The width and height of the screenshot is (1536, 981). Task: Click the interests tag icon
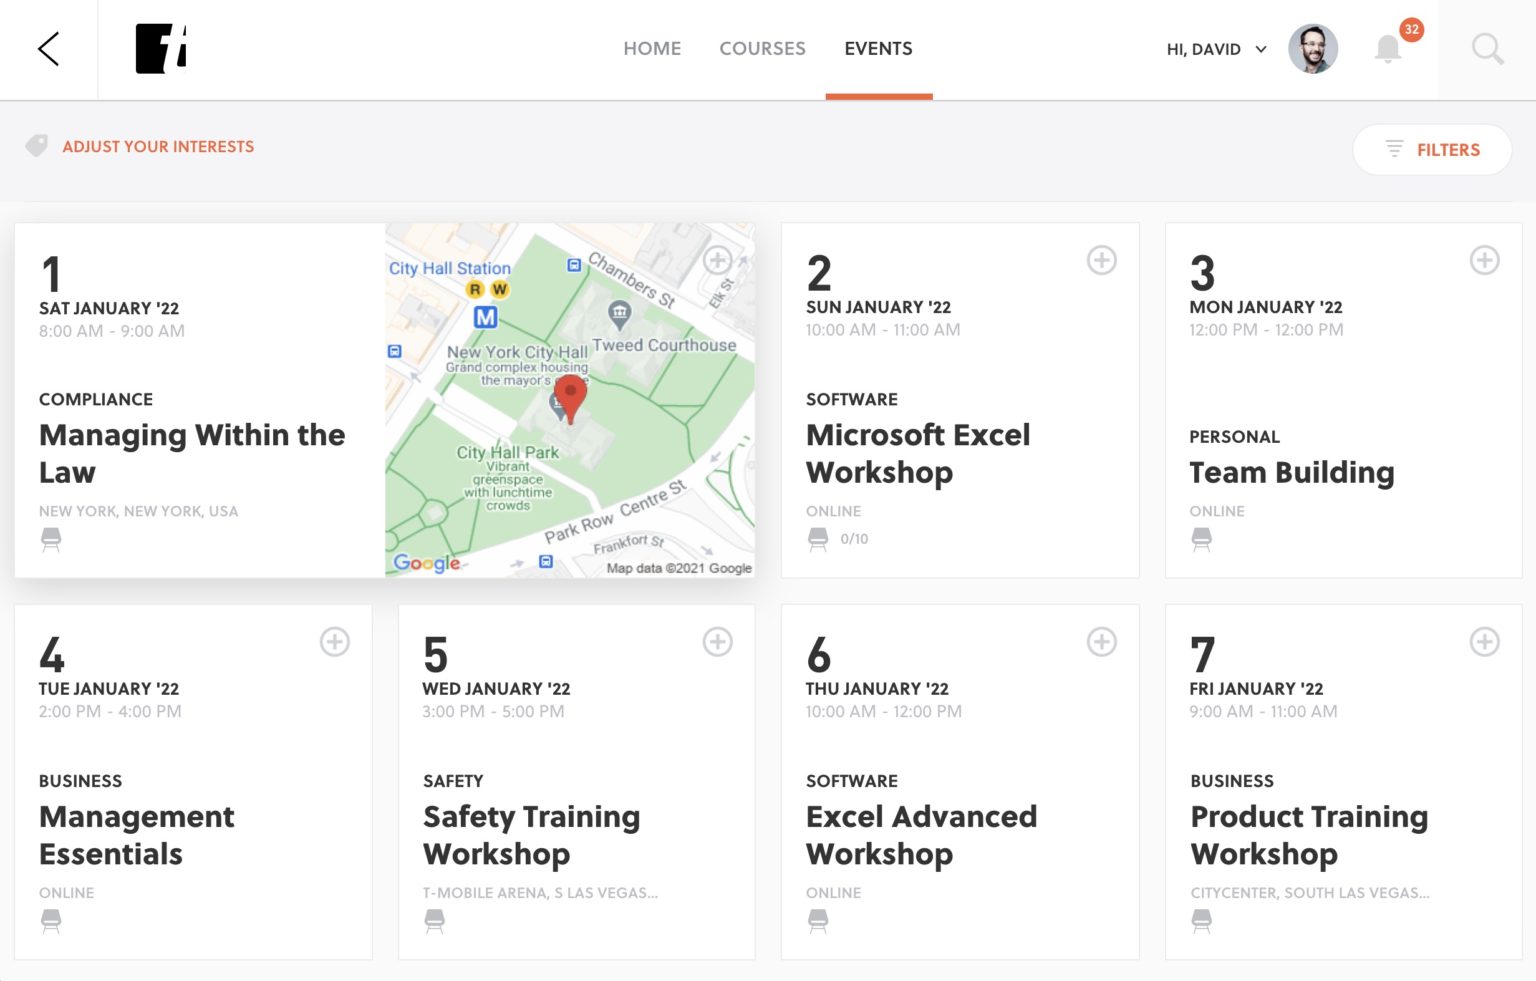37,146
